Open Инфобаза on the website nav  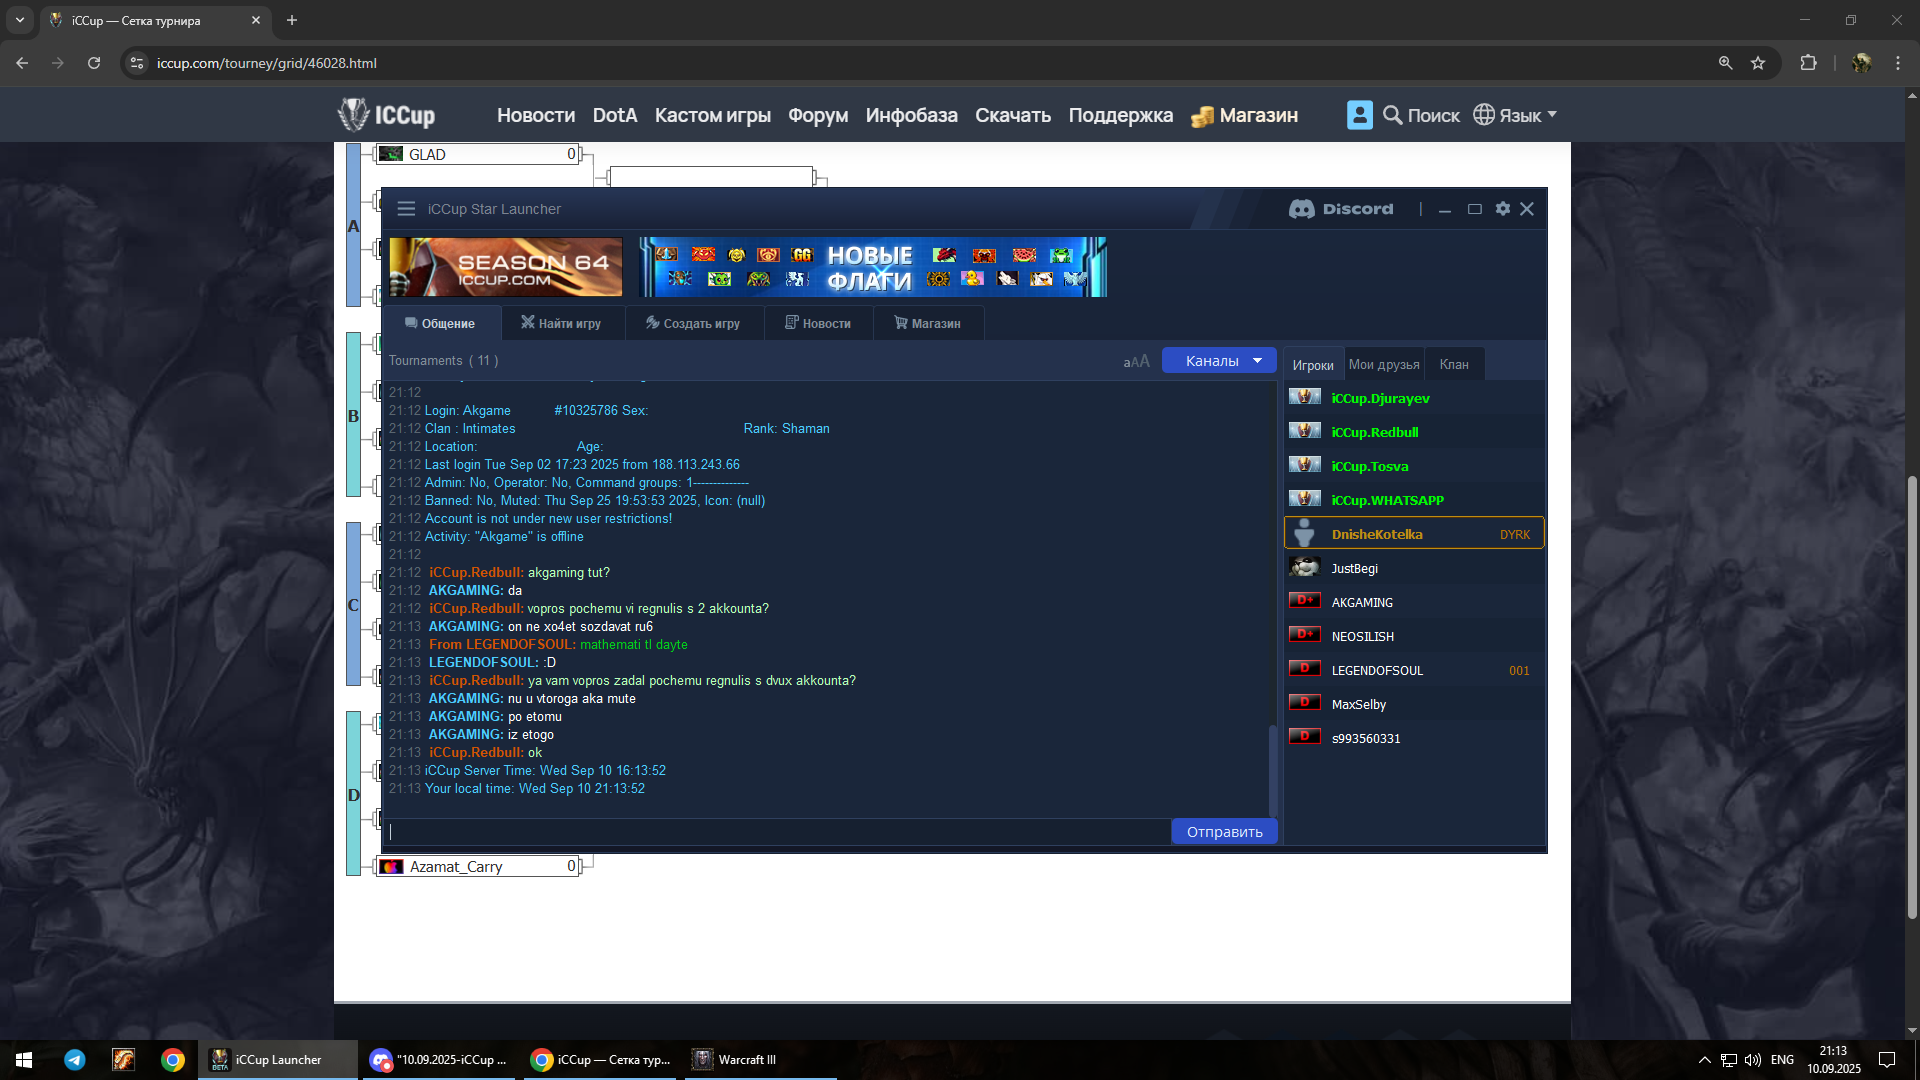point(911,115)
